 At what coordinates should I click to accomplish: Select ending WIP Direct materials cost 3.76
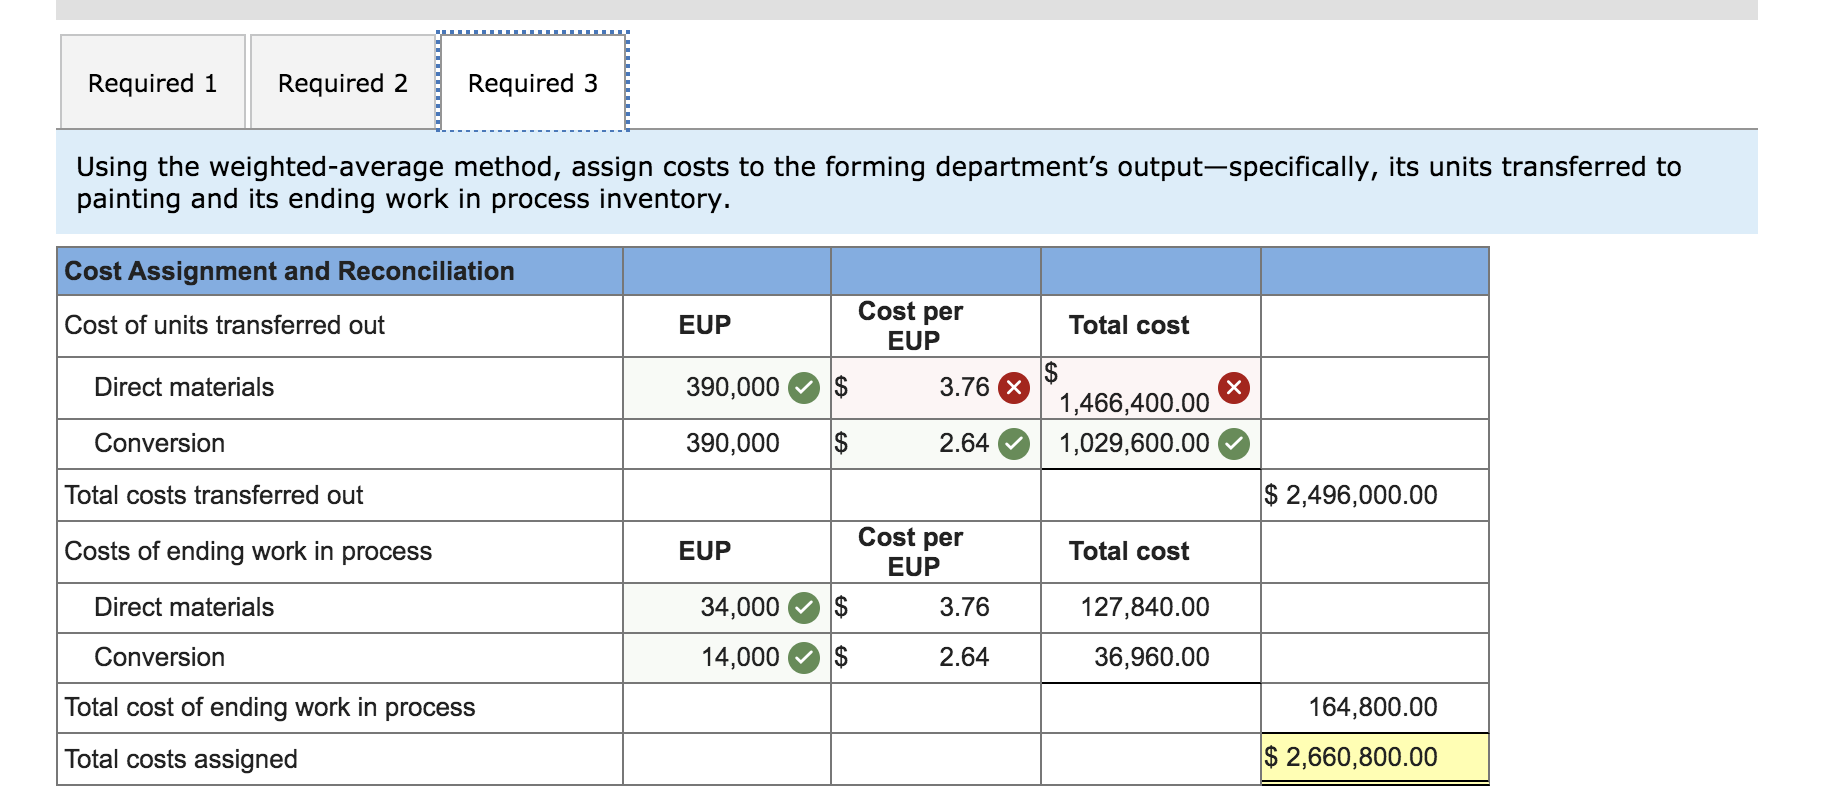tap(936, 607)
